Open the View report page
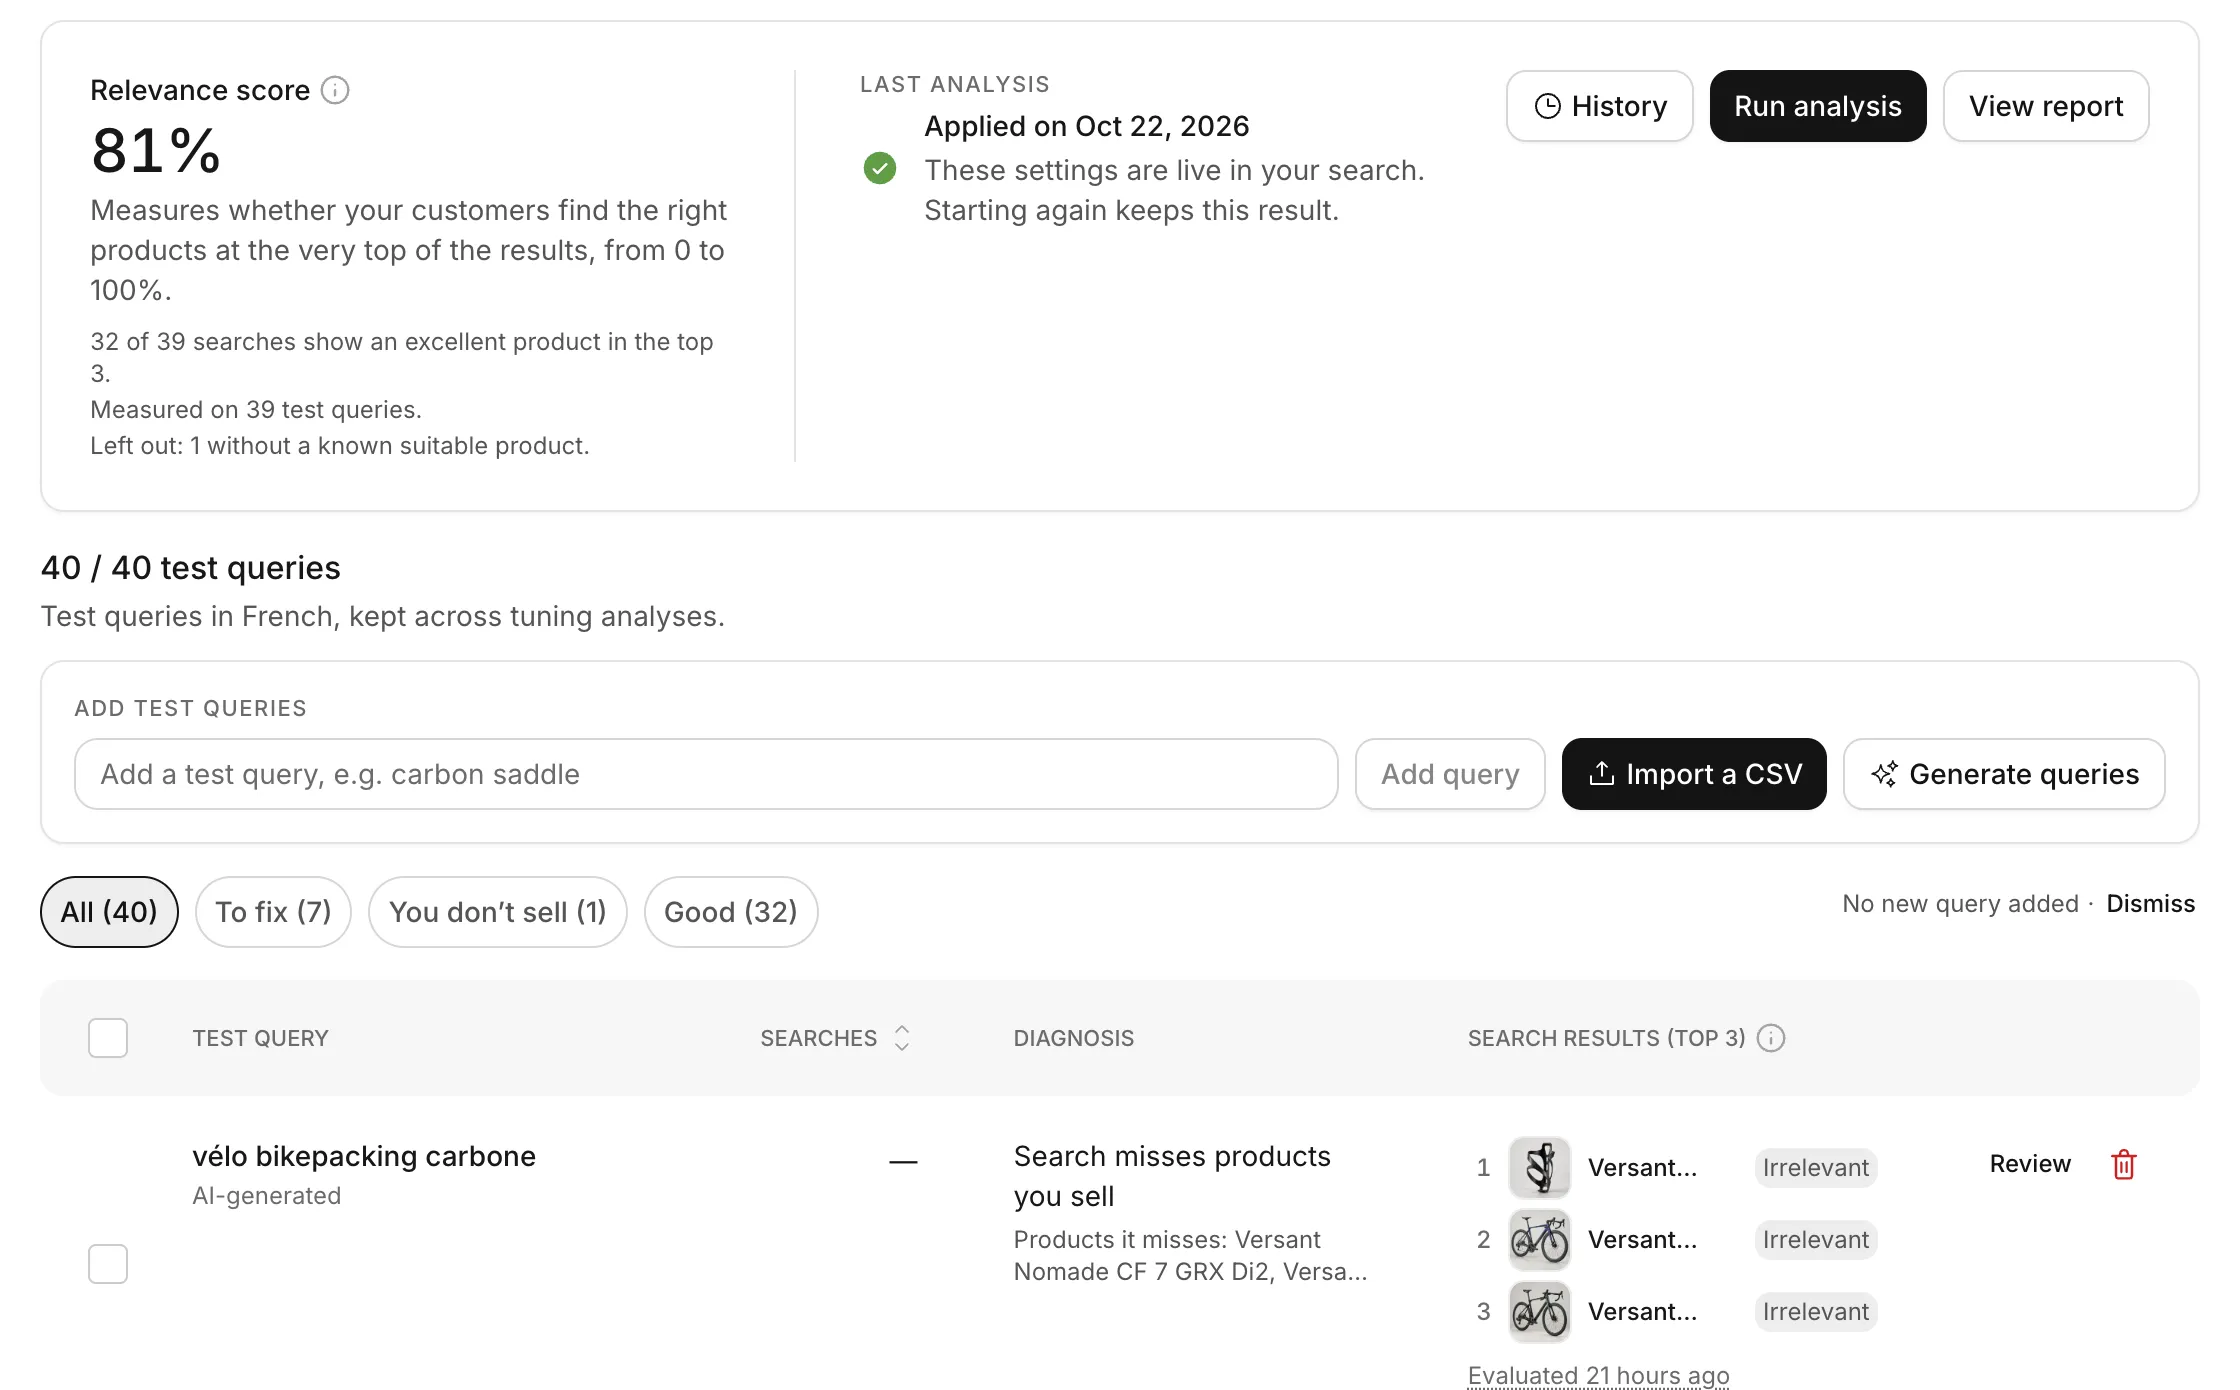 [2046, 106]
